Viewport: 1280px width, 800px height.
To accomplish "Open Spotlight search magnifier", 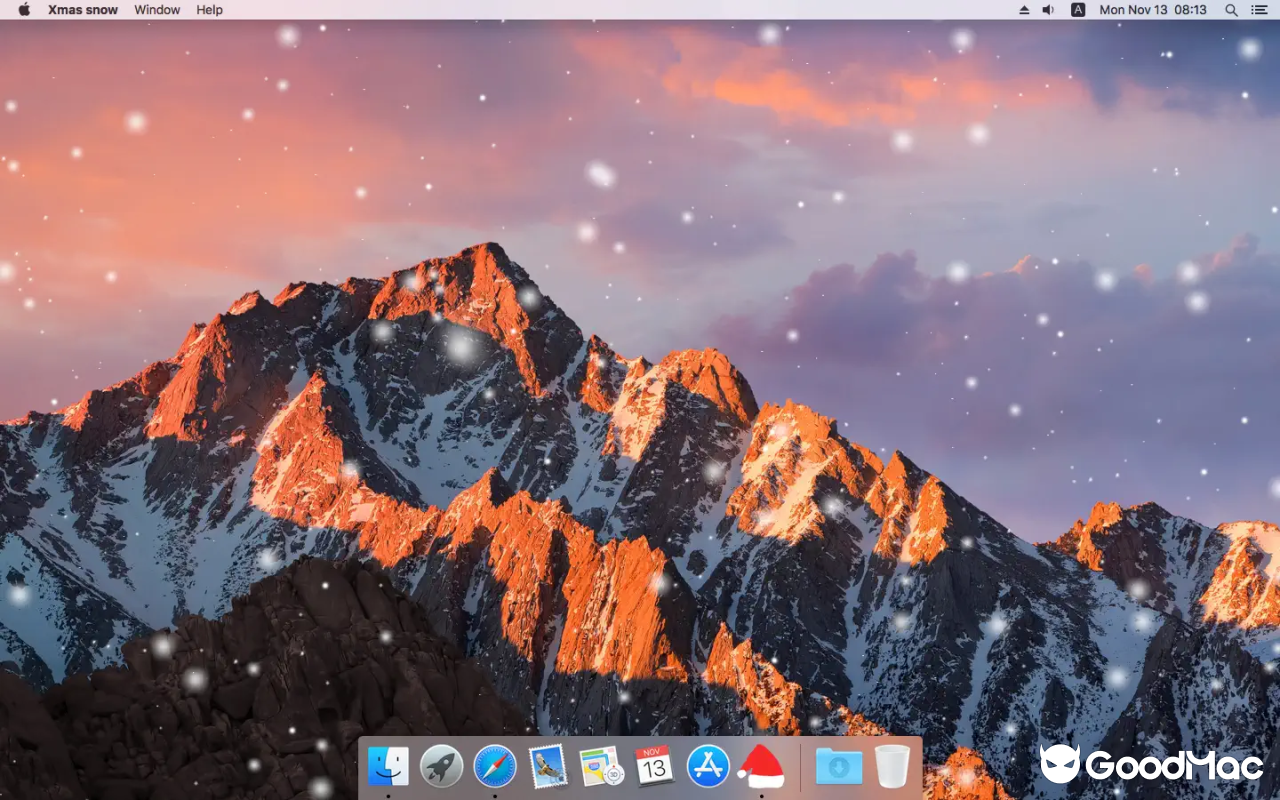I will tap(1231, 10).
